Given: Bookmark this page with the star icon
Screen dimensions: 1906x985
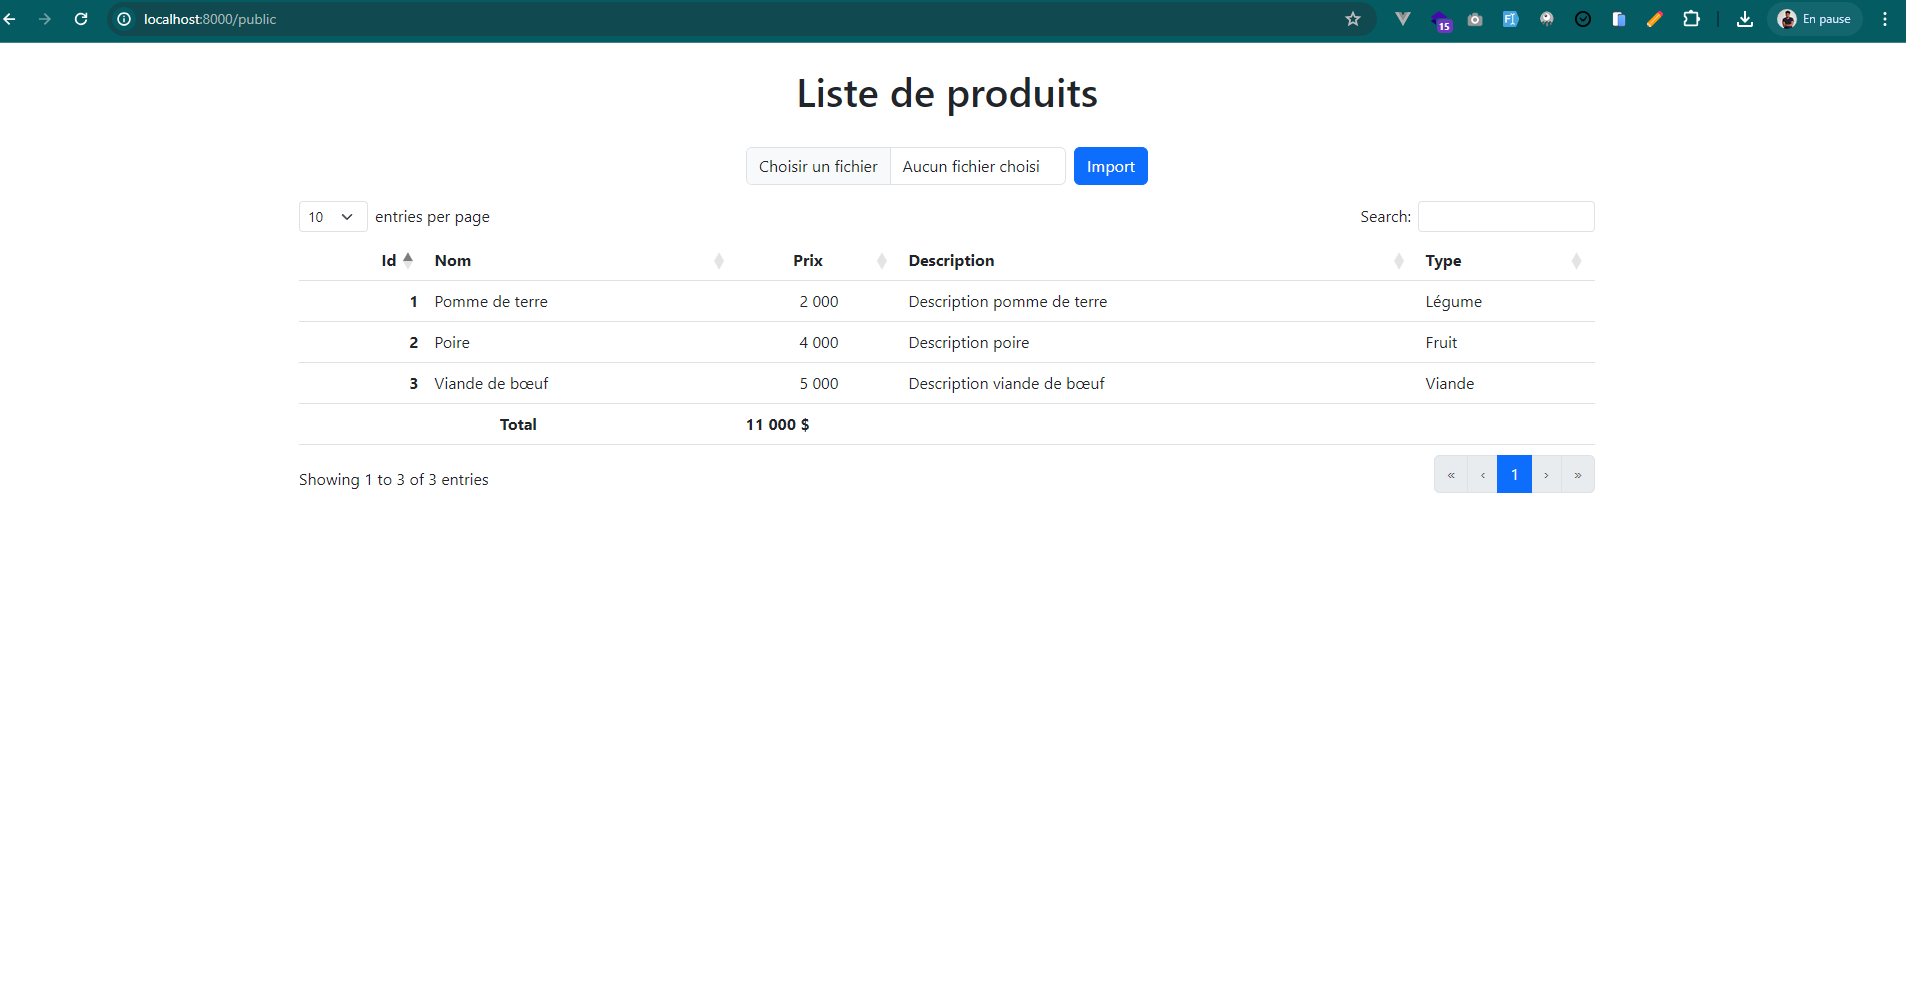Looking at the screenshot, I should (1353, 19).
